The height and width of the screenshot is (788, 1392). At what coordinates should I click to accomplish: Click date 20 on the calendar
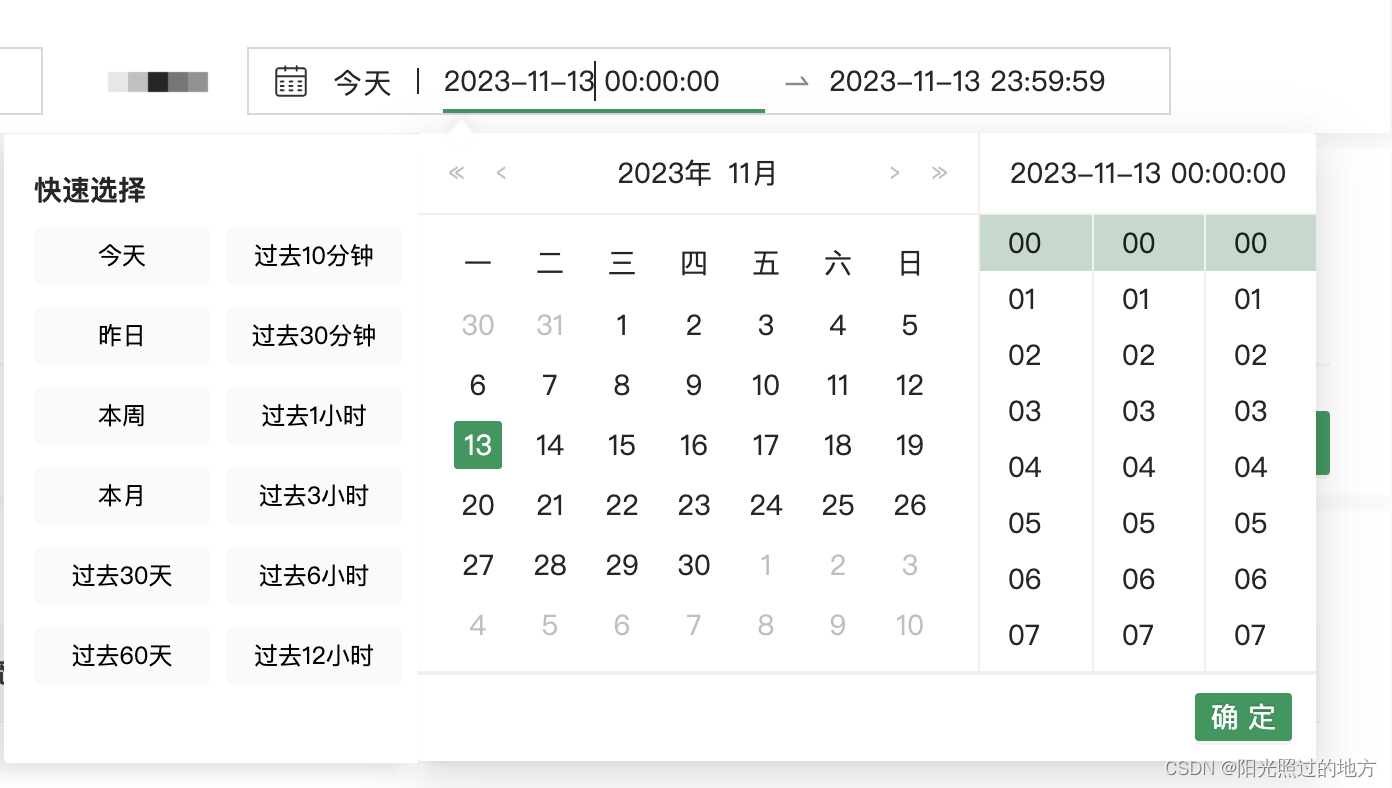point(477,505)
